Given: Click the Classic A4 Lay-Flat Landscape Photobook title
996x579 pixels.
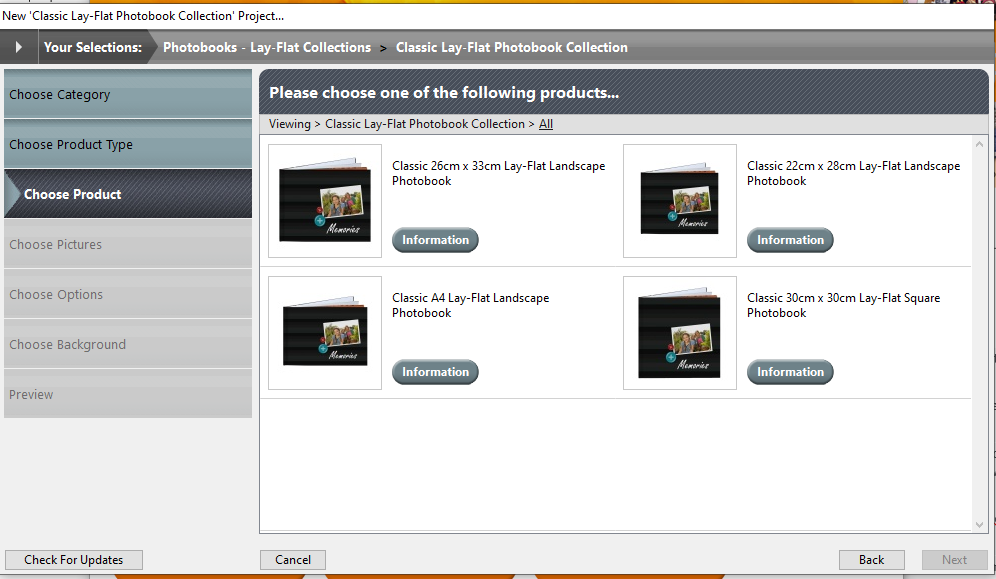Looking at the screenshot, I should point(471,305).
